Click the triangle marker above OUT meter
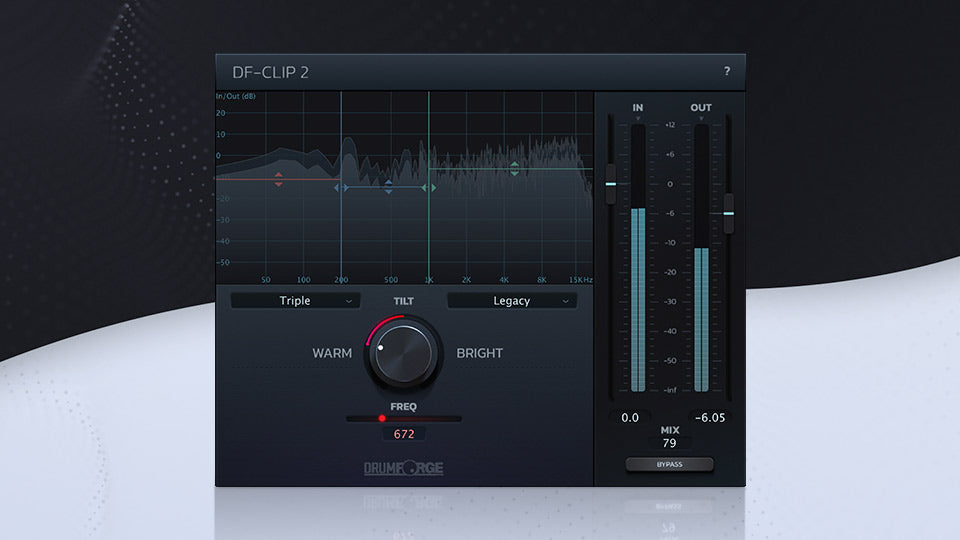 [701, 119]
